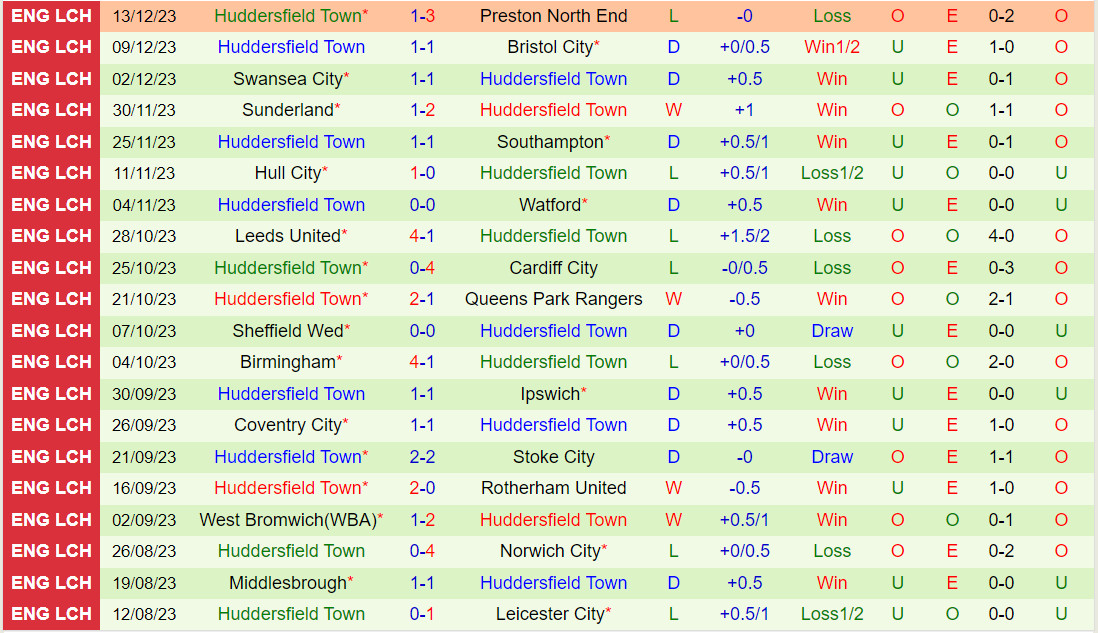Click the Hull City team name
Image resolution: width=1098 pixels, height=633 pixels.
pyautogui.click(x=288, y=173)
